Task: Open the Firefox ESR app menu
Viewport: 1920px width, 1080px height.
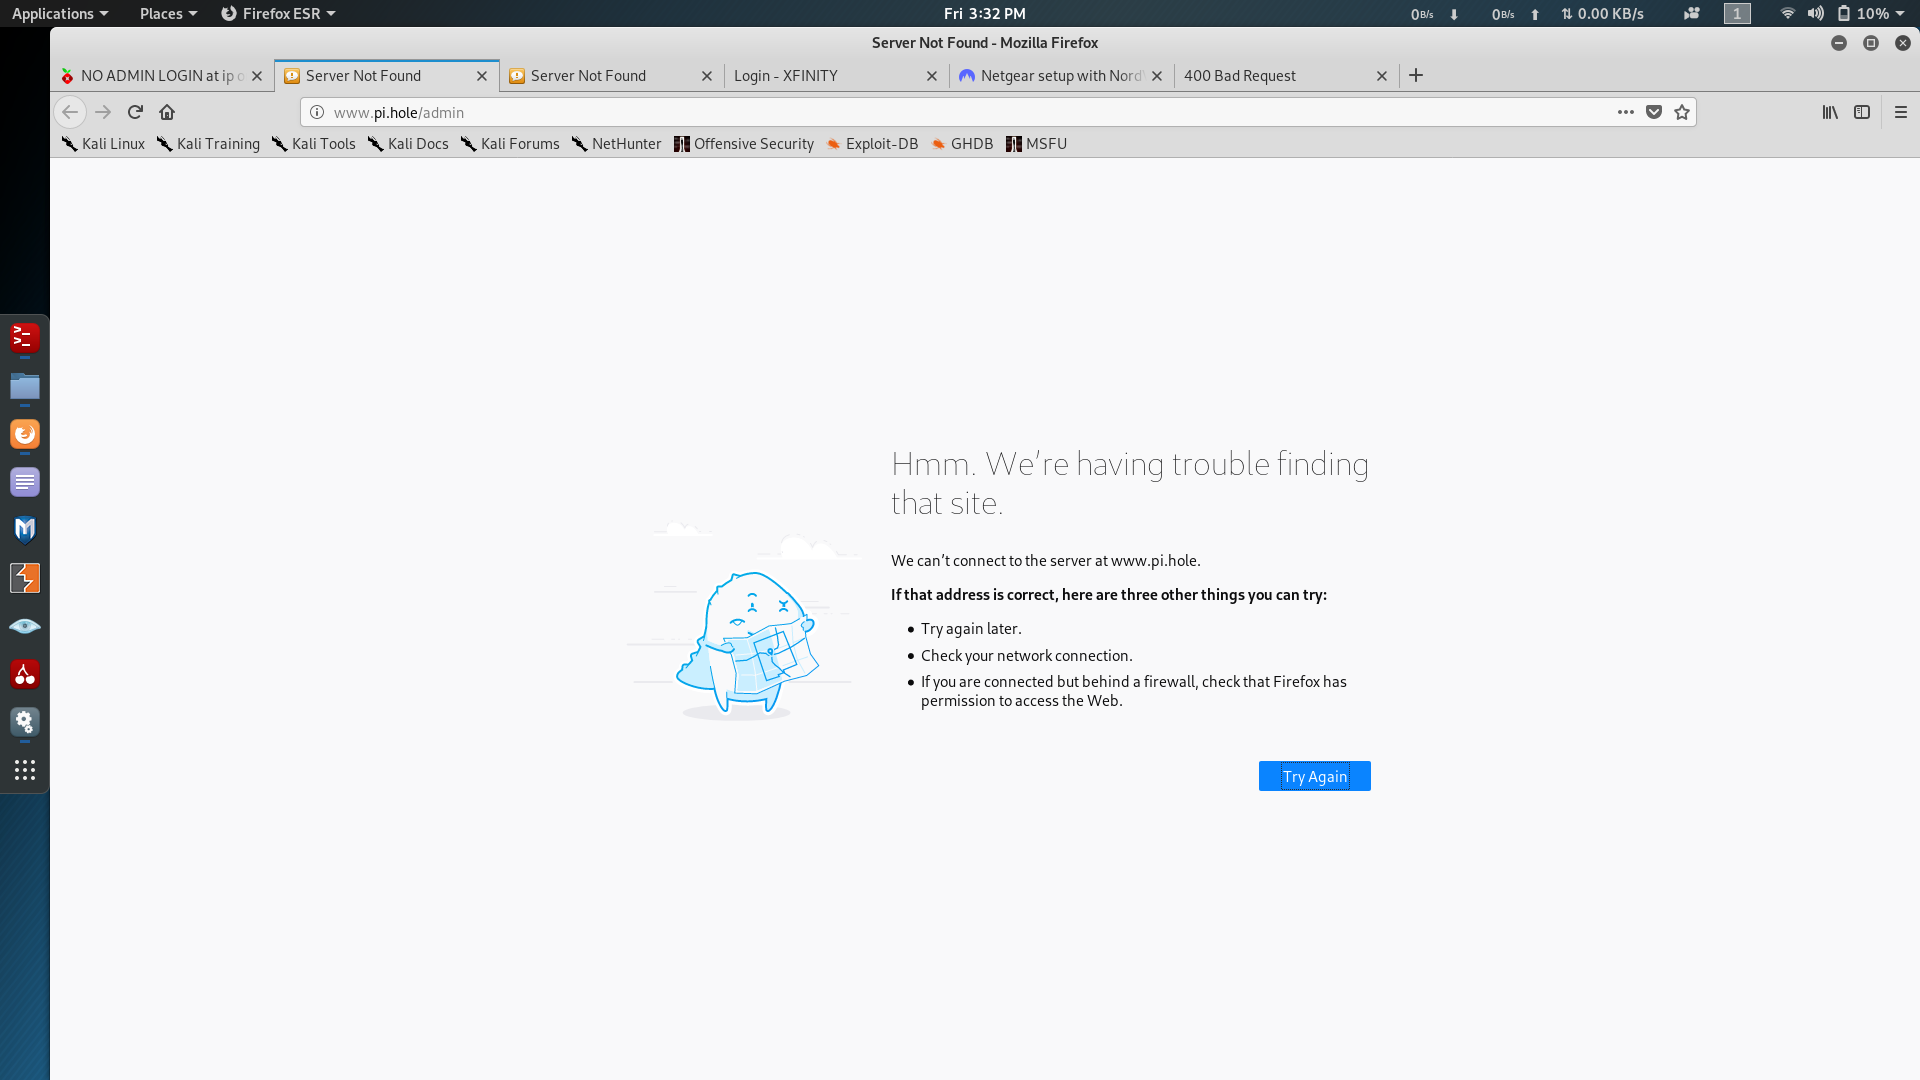Action: [x=278, y=13]
